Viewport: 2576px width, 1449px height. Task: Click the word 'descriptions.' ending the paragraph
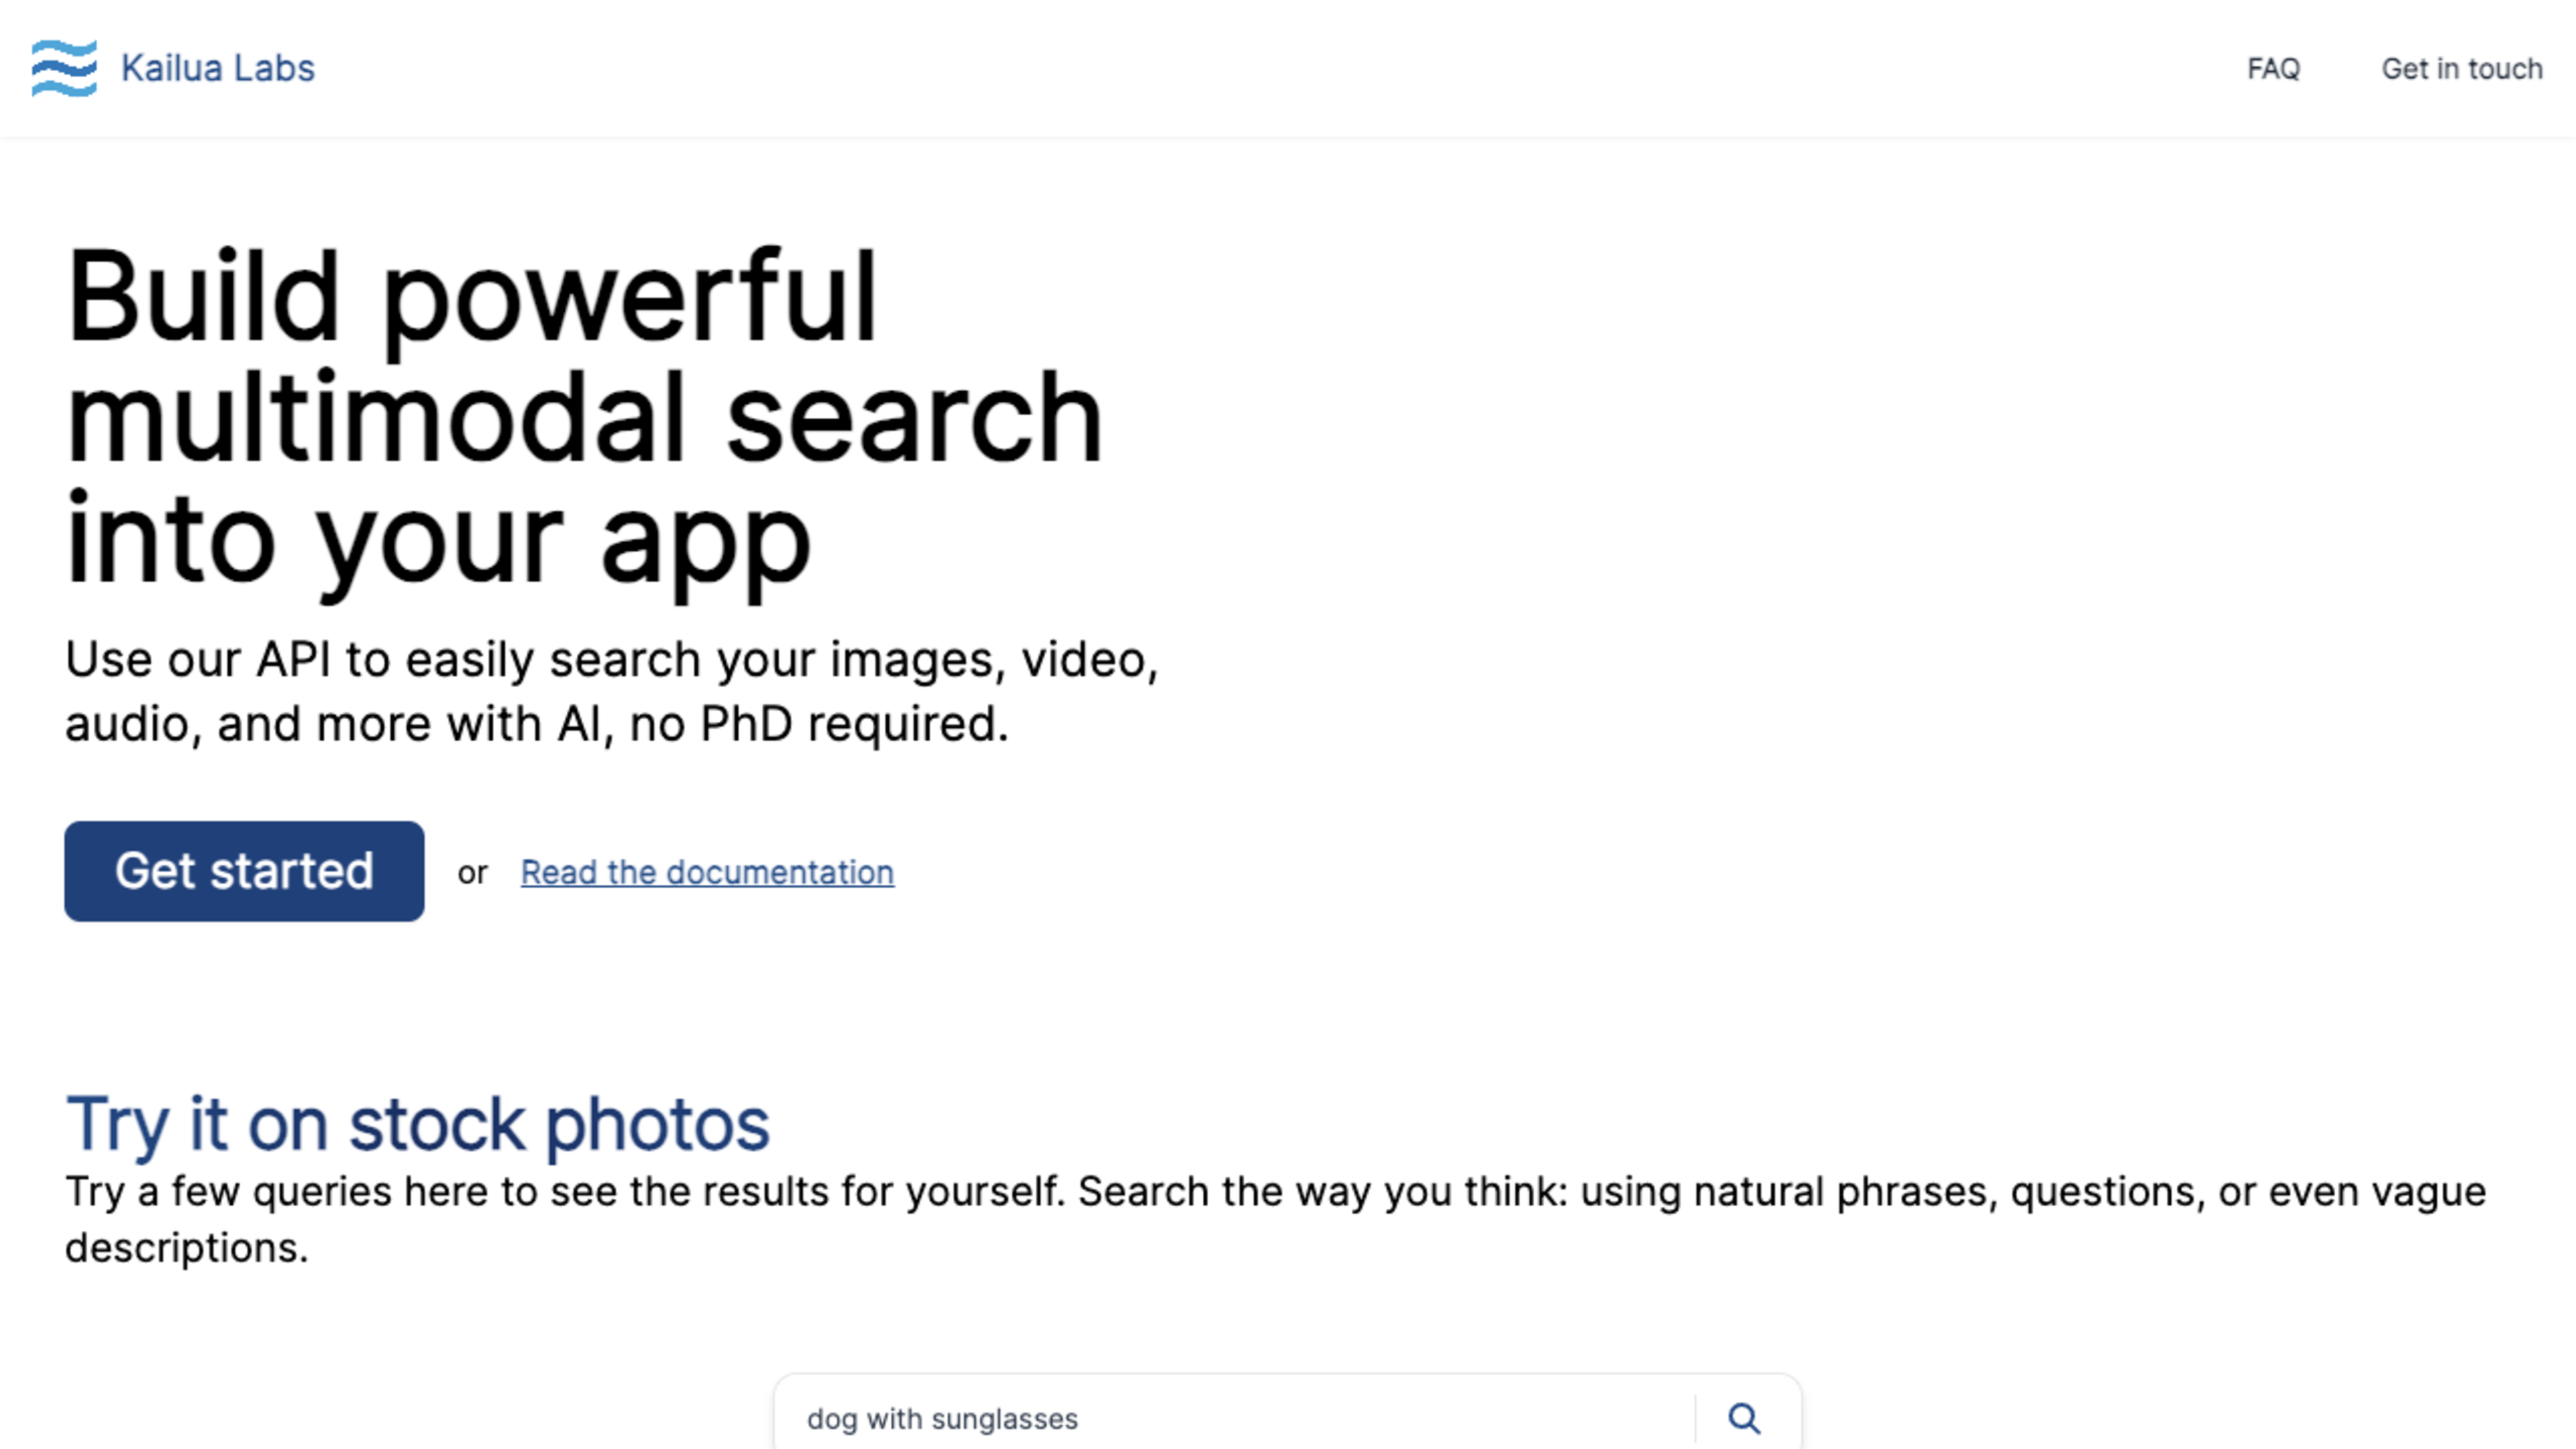click(x=187, y=1248)
